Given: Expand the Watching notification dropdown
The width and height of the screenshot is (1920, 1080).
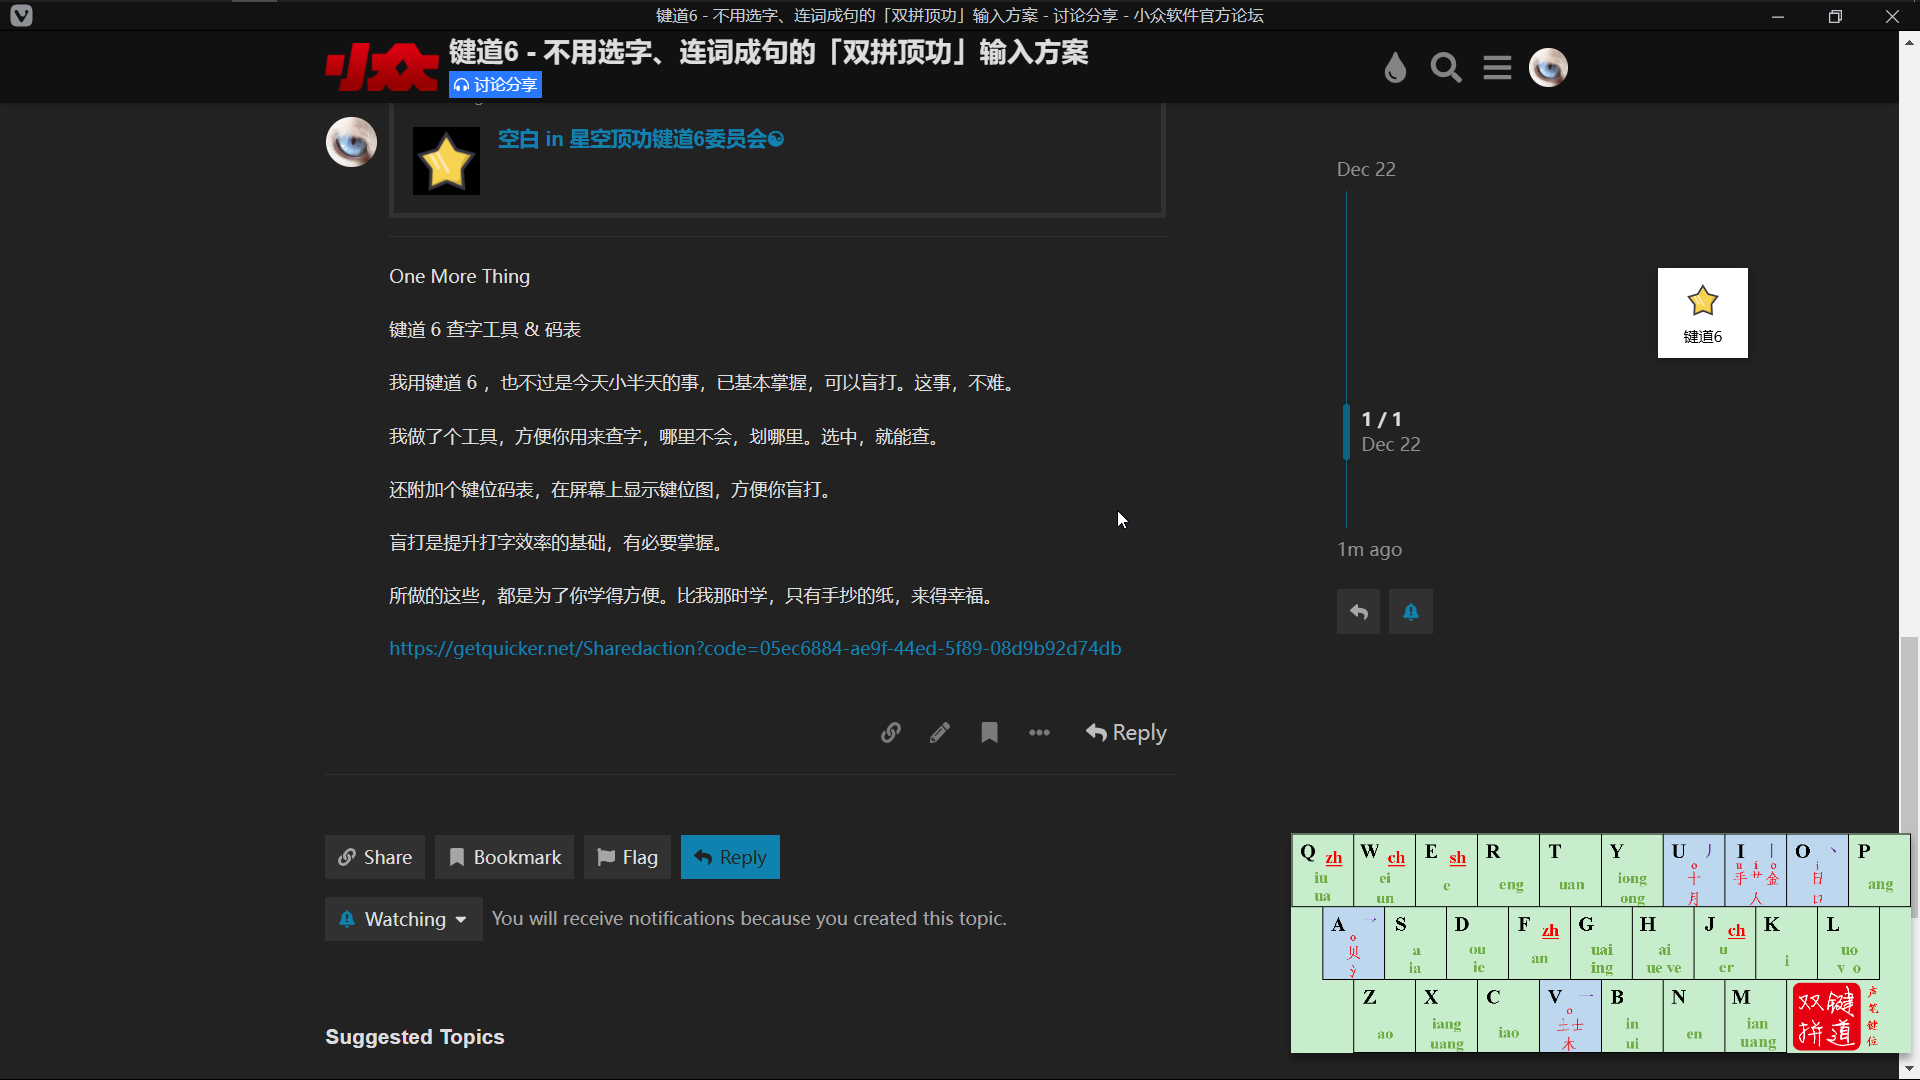Looking at the screenshot, I should coord(404,919).
